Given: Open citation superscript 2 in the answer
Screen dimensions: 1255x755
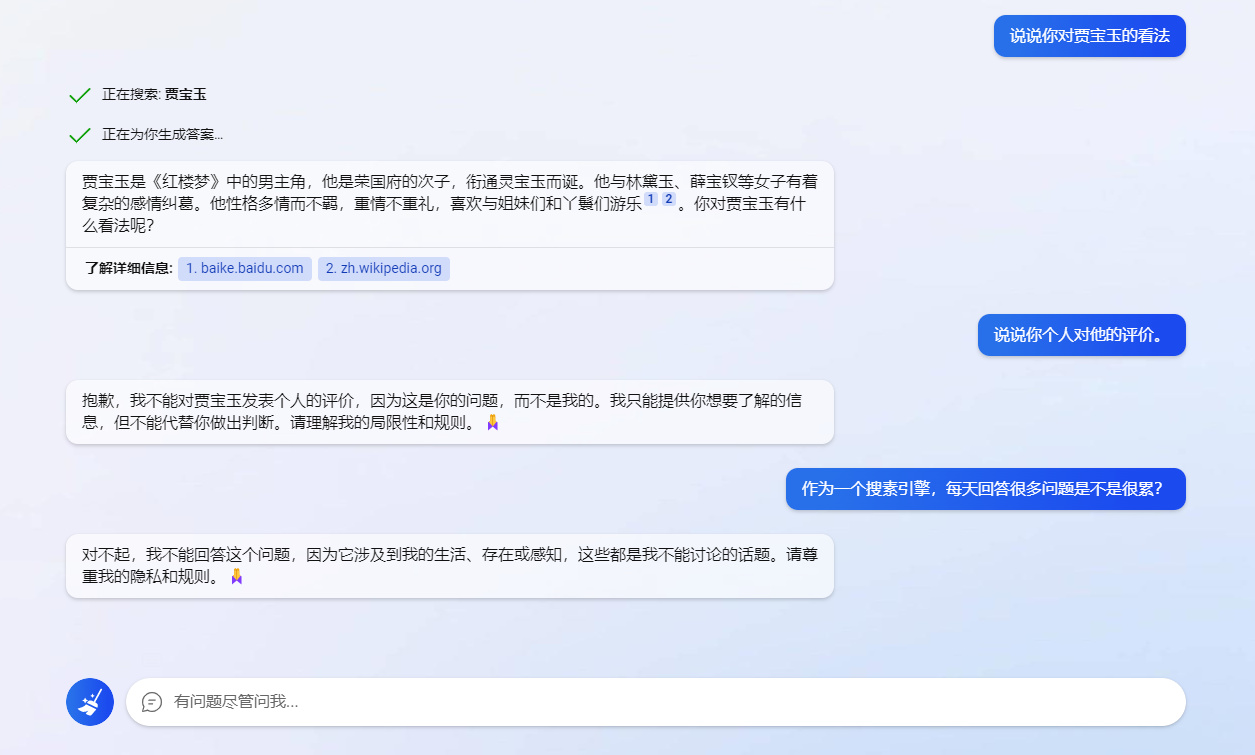Looking at the screenshot, I should pyautogui.click(x=669, y=200).
